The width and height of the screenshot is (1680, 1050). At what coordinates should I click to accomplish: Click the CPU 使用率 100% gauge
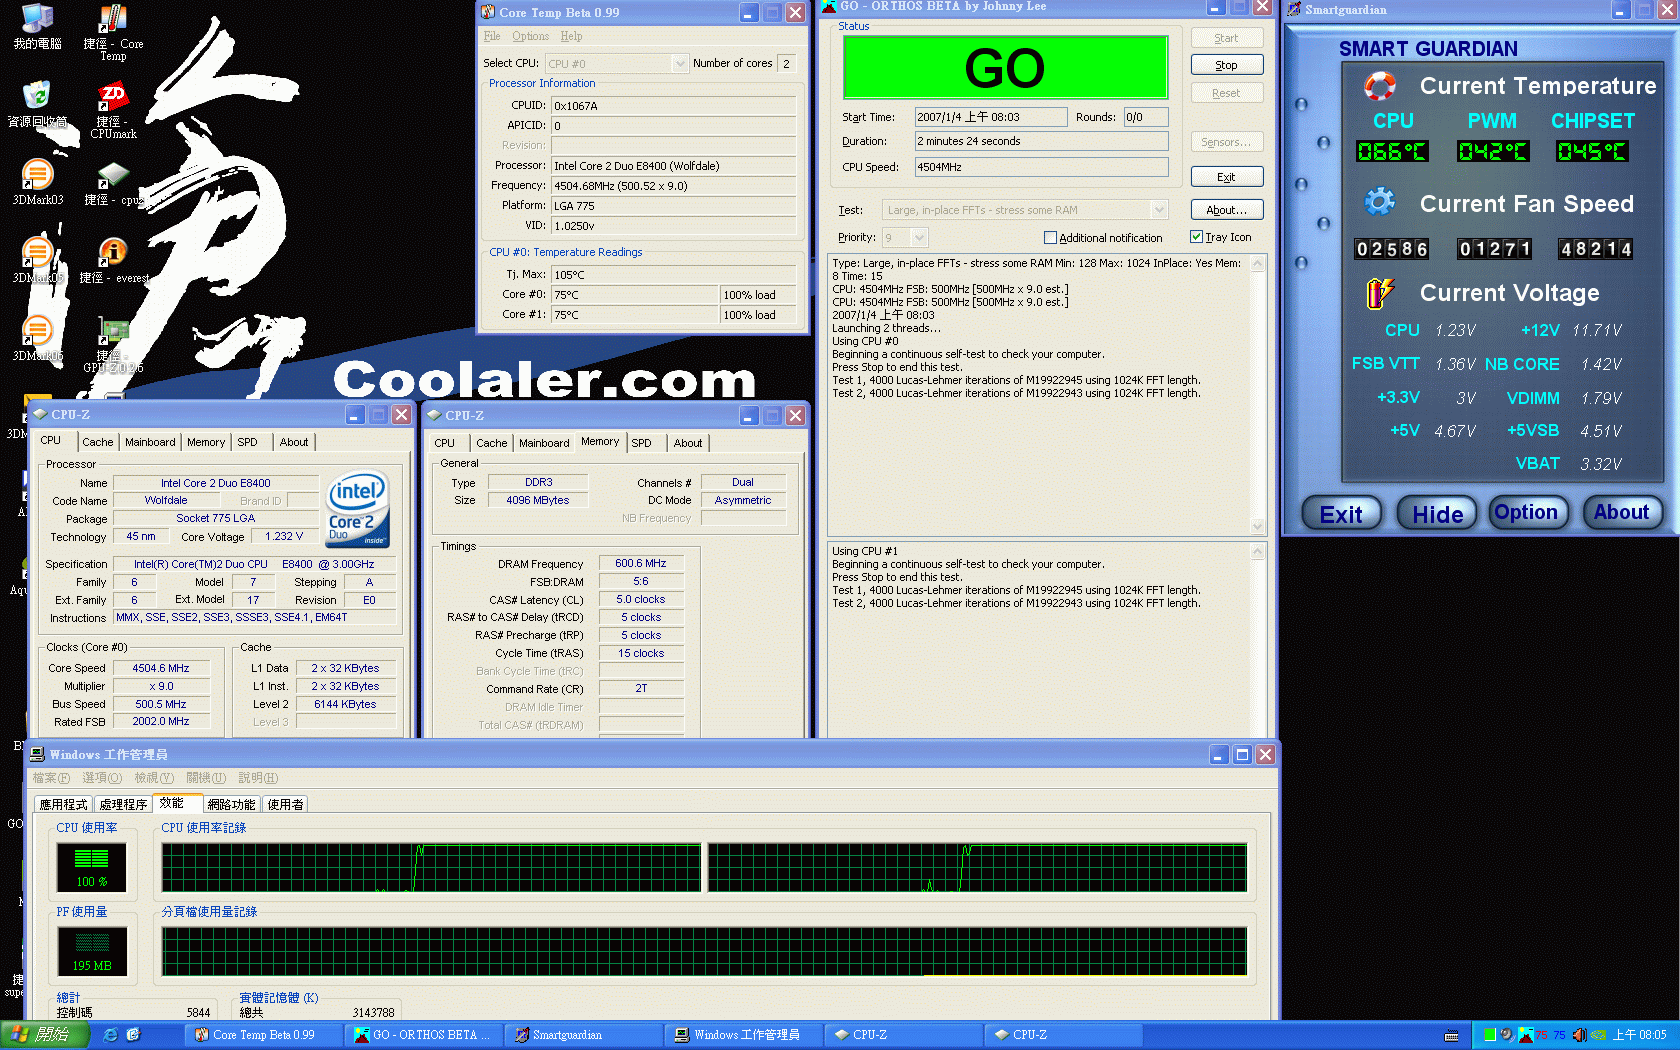92,867
